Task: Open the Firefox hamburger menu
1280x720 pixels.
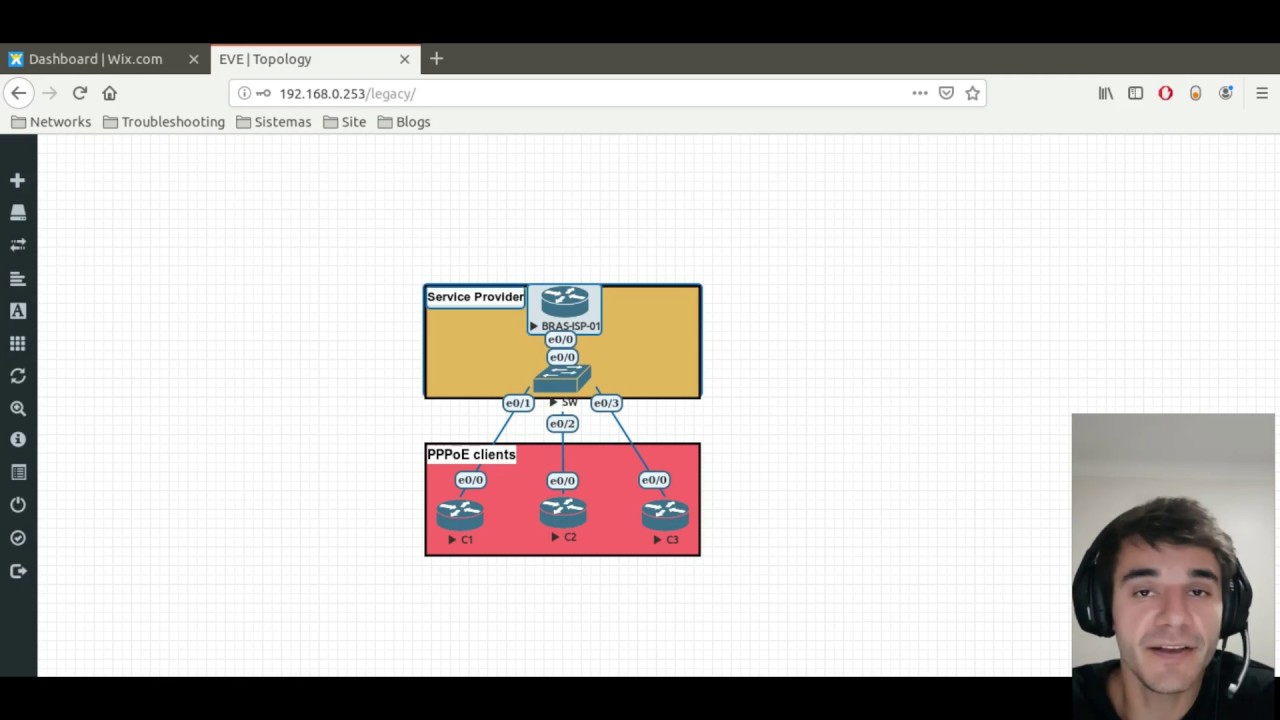Action: pos(1262,93)
